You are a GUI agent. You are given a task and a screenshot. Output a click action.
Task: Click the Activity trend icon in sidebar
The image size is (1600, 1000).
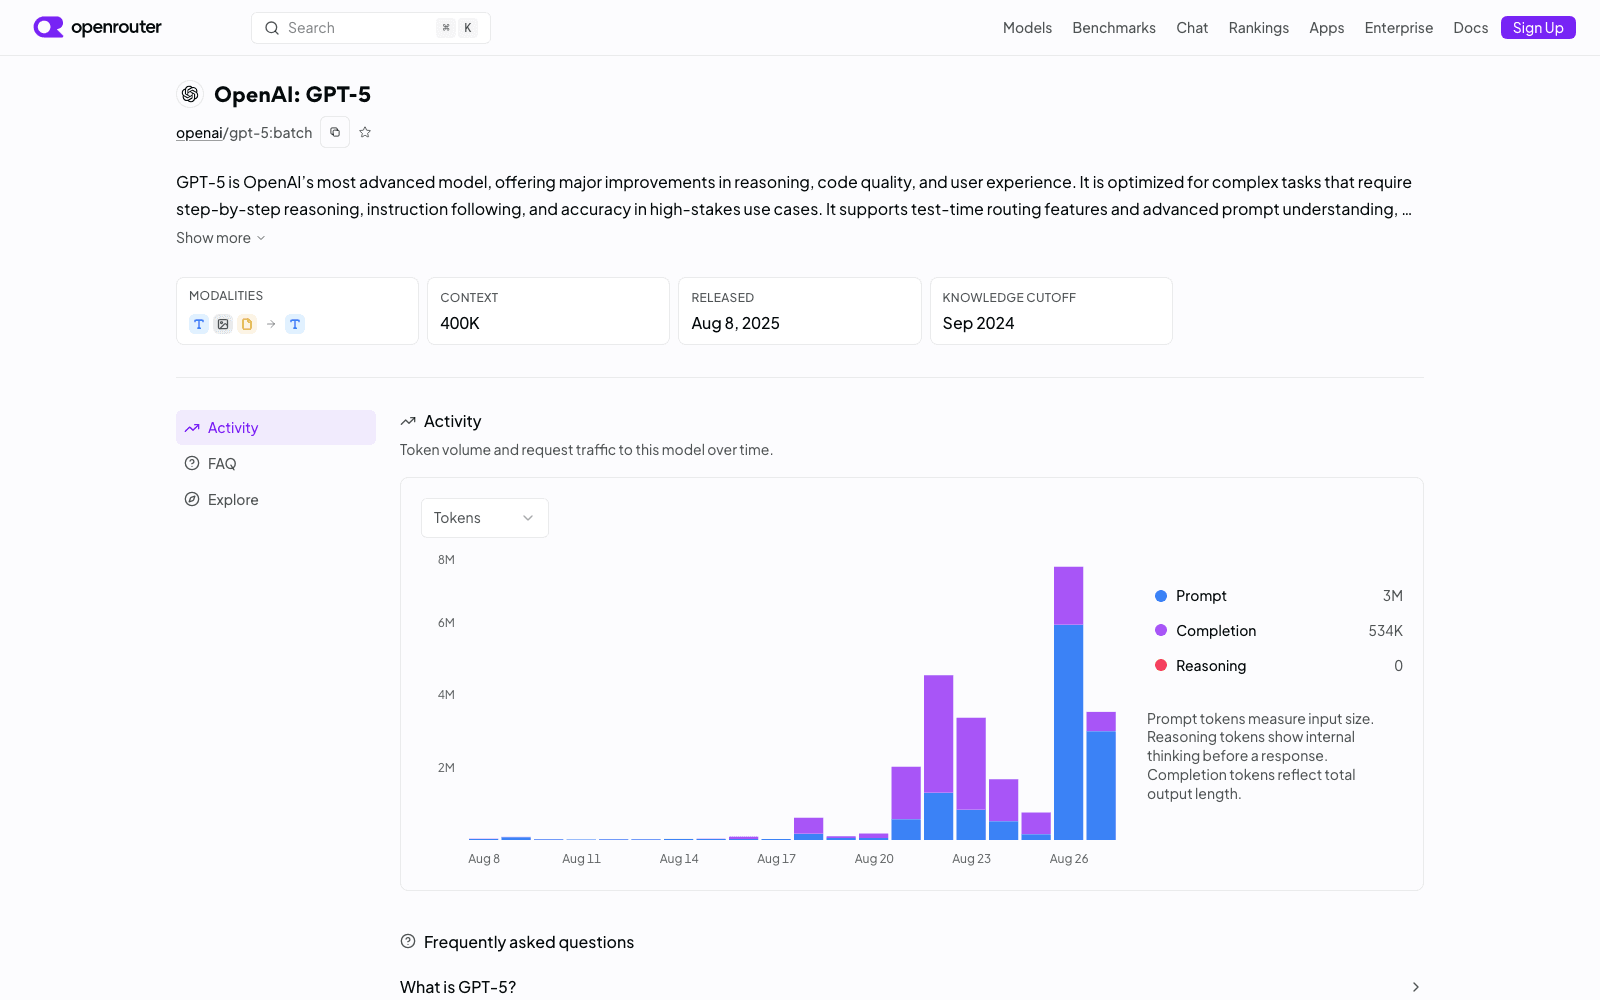click(x=192, y=428)
